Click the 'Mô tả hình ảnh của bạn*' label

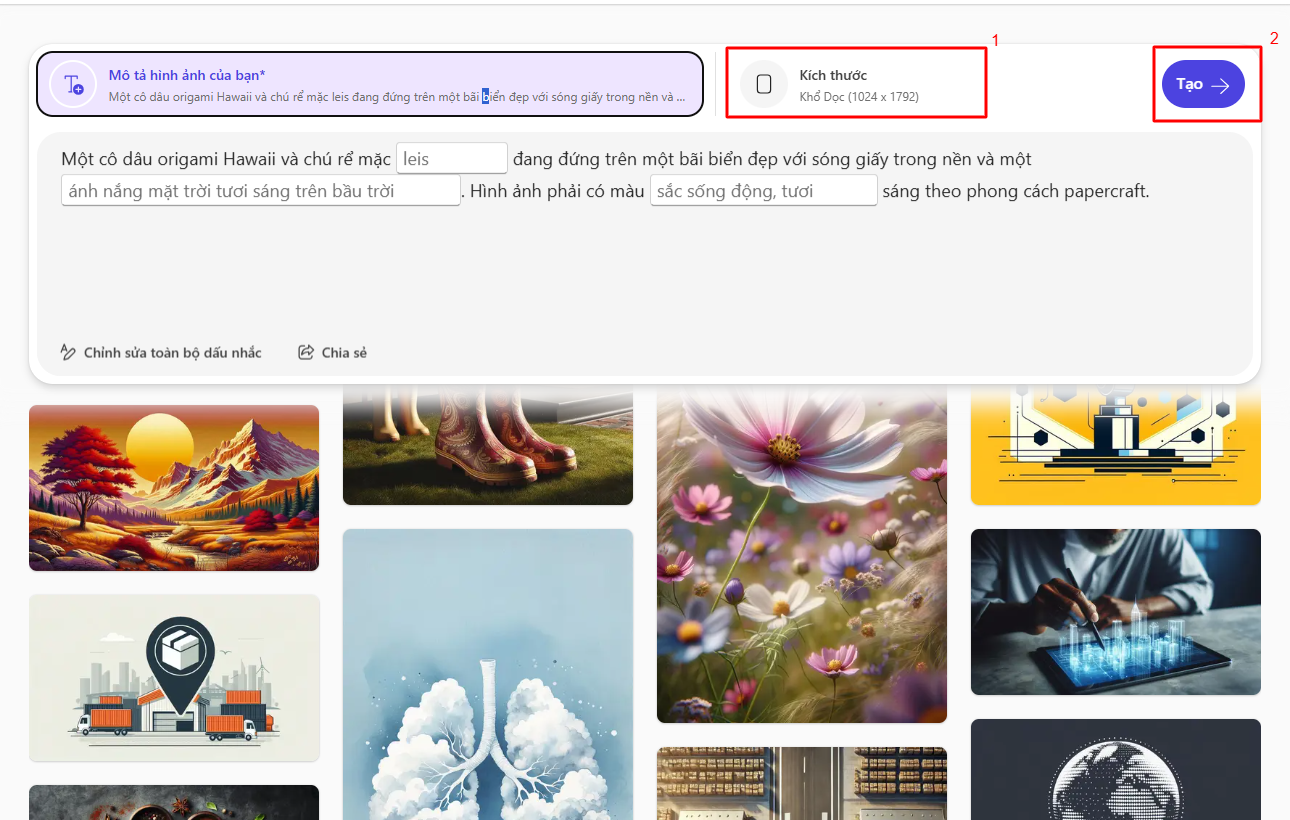pyautogui.click(x=187, y=75)
